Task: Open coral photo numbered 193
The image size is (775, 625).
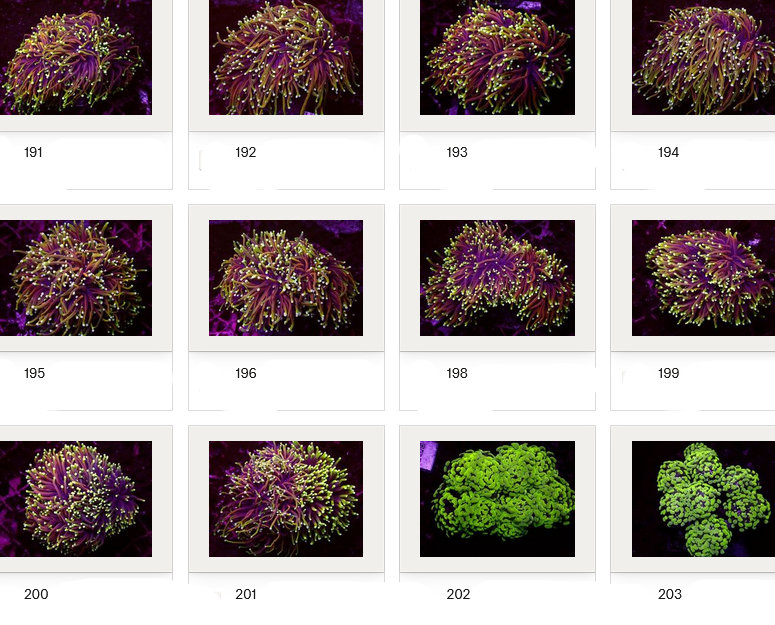Action: coord(497,57)
